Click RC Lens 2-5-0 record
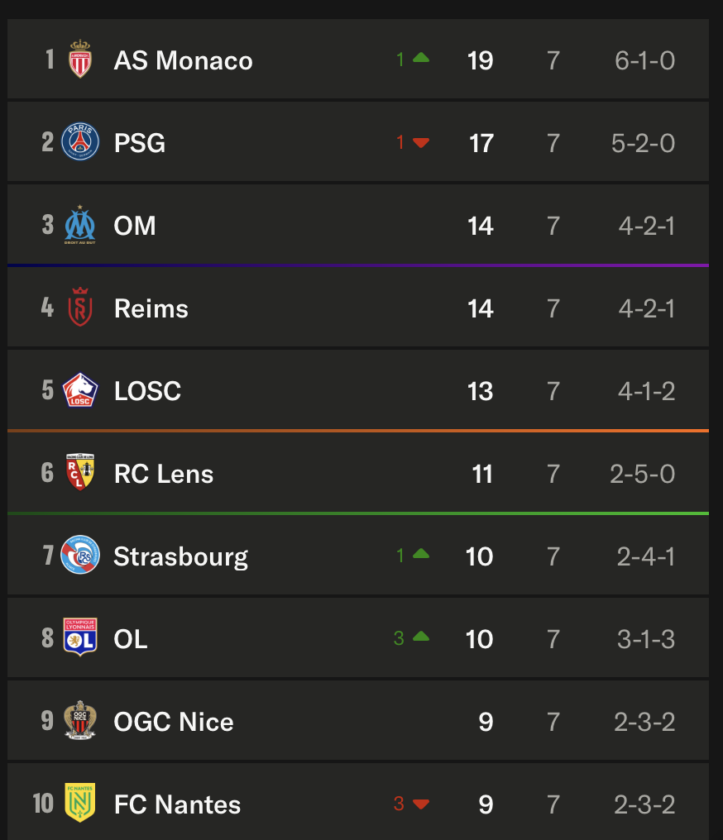The width and height of the screenshot is (723, 840). click(x=642, y=474)
